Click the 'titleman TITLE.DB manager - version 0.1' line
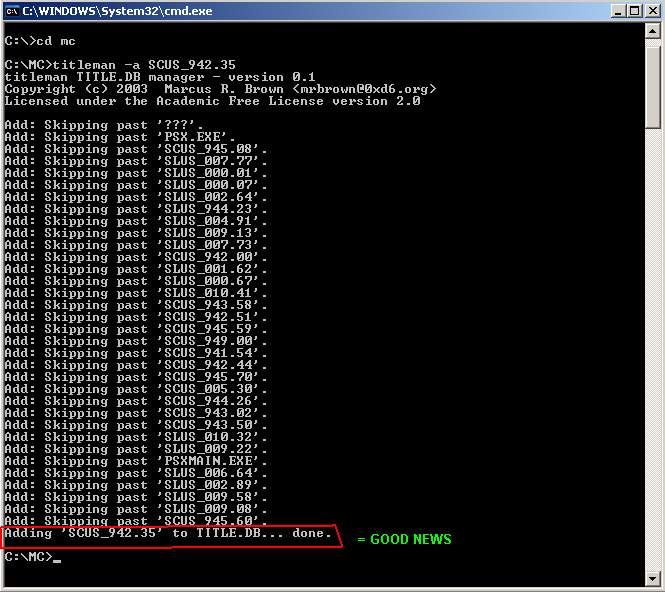The image size is (665, 592). coord(159,77)
